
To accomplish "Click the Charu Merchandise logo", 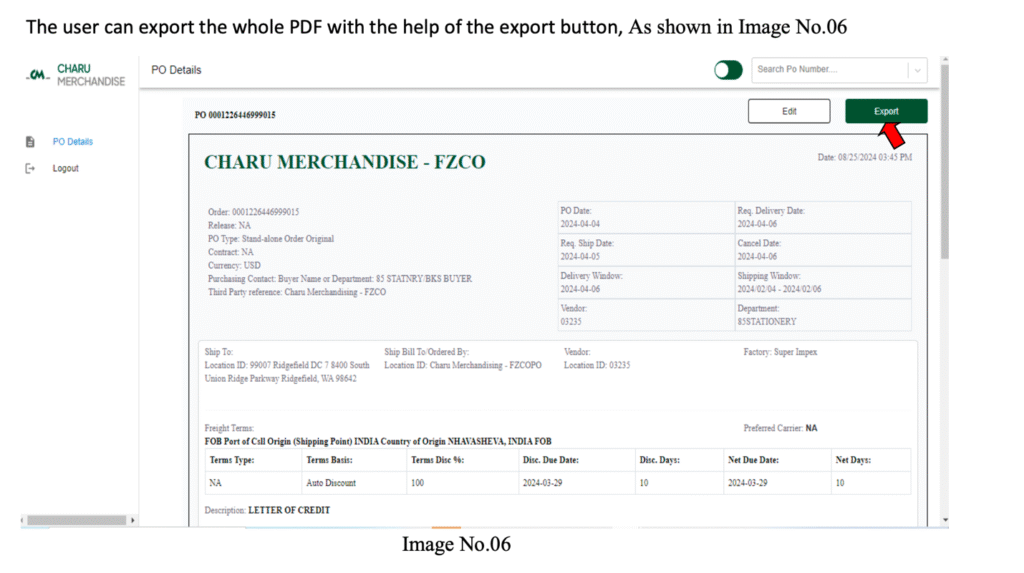I will click(x=75, y=75).
